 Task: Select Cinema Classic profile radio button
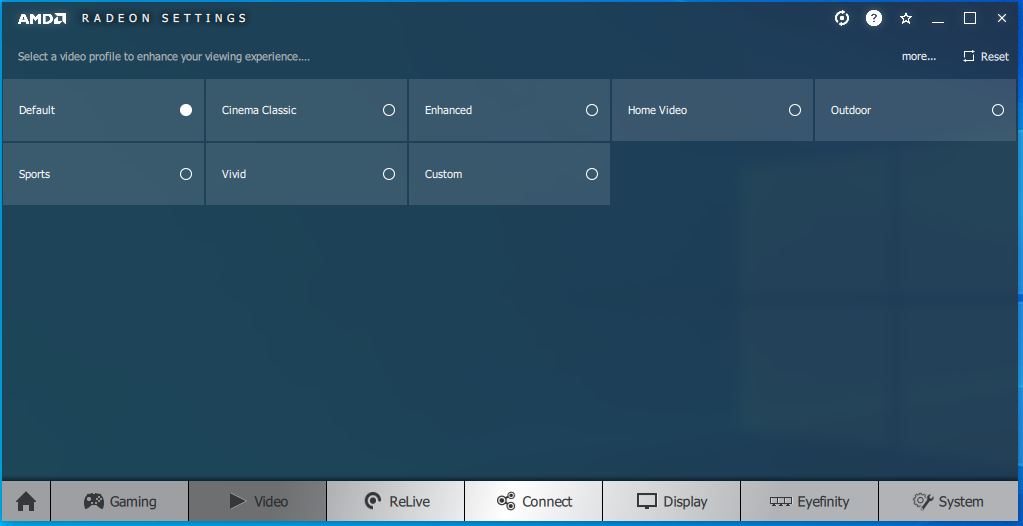[x=389, y=110]
